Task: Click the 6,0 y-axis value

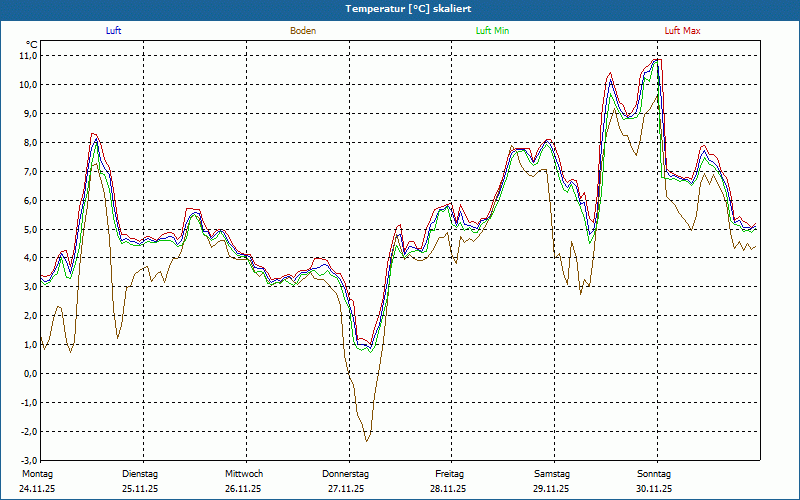Action: (30, 201)
